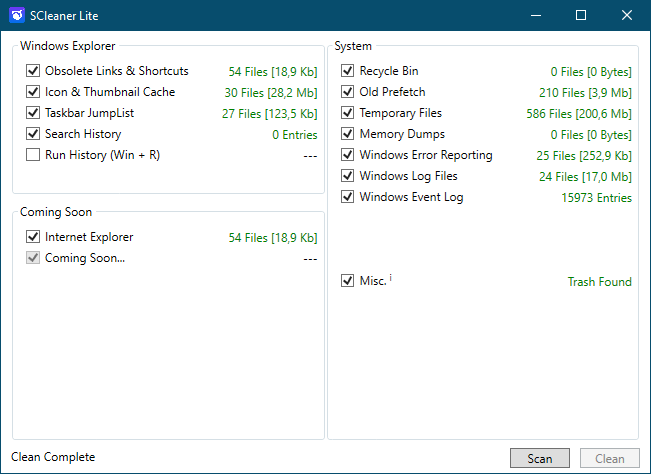Uncheck the Search History checkbox

[33, 134]
